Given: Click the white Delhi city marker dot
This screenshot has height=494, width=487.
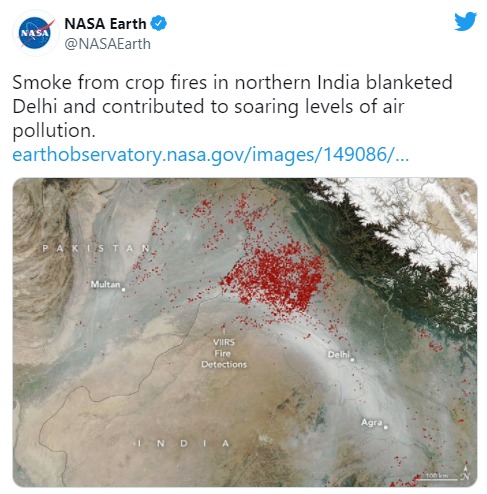Looking at the screenshot, I should click(x=352, y=360).
